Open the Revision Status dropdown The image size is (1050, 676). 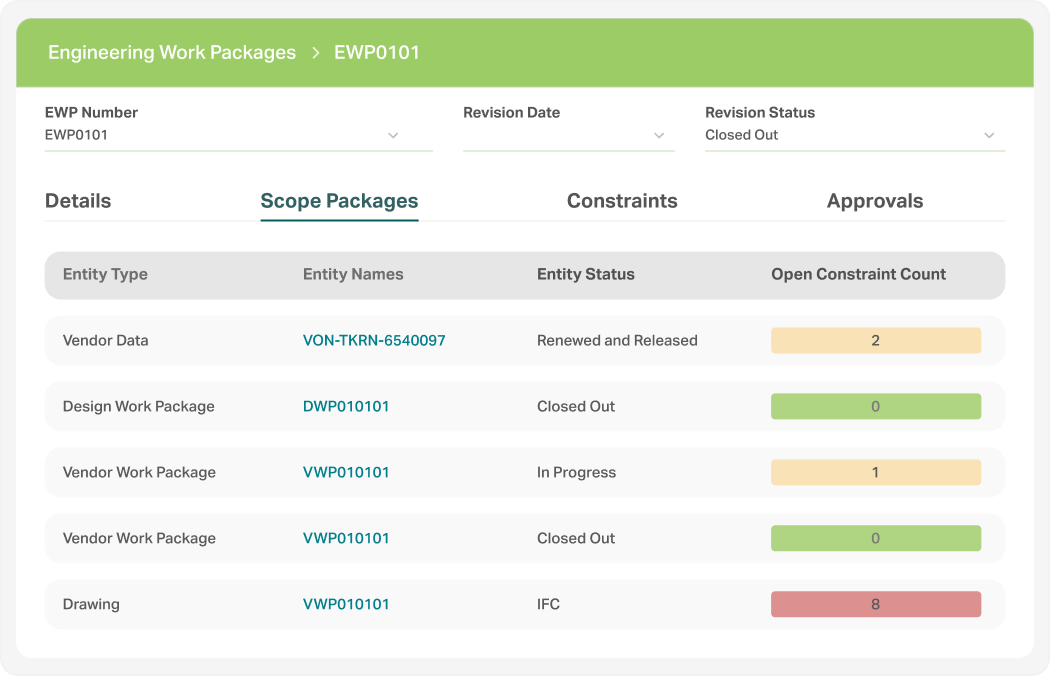point(989,135)
